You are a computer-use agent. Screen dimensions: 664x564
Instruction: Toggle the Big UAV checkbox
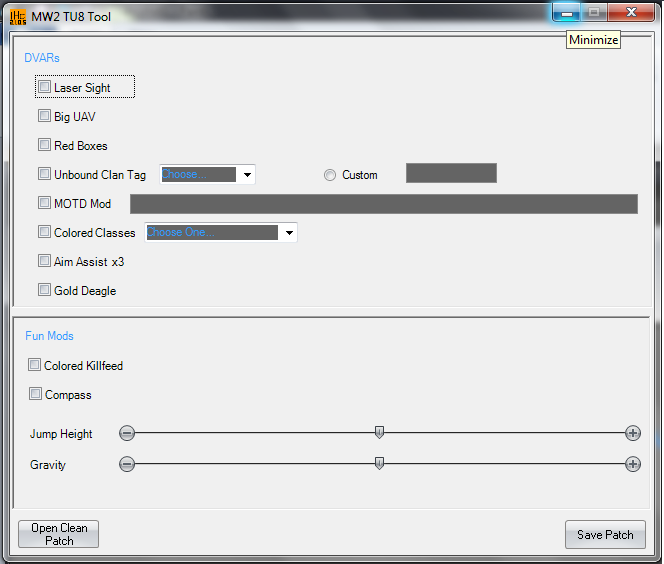coord(44,116)
